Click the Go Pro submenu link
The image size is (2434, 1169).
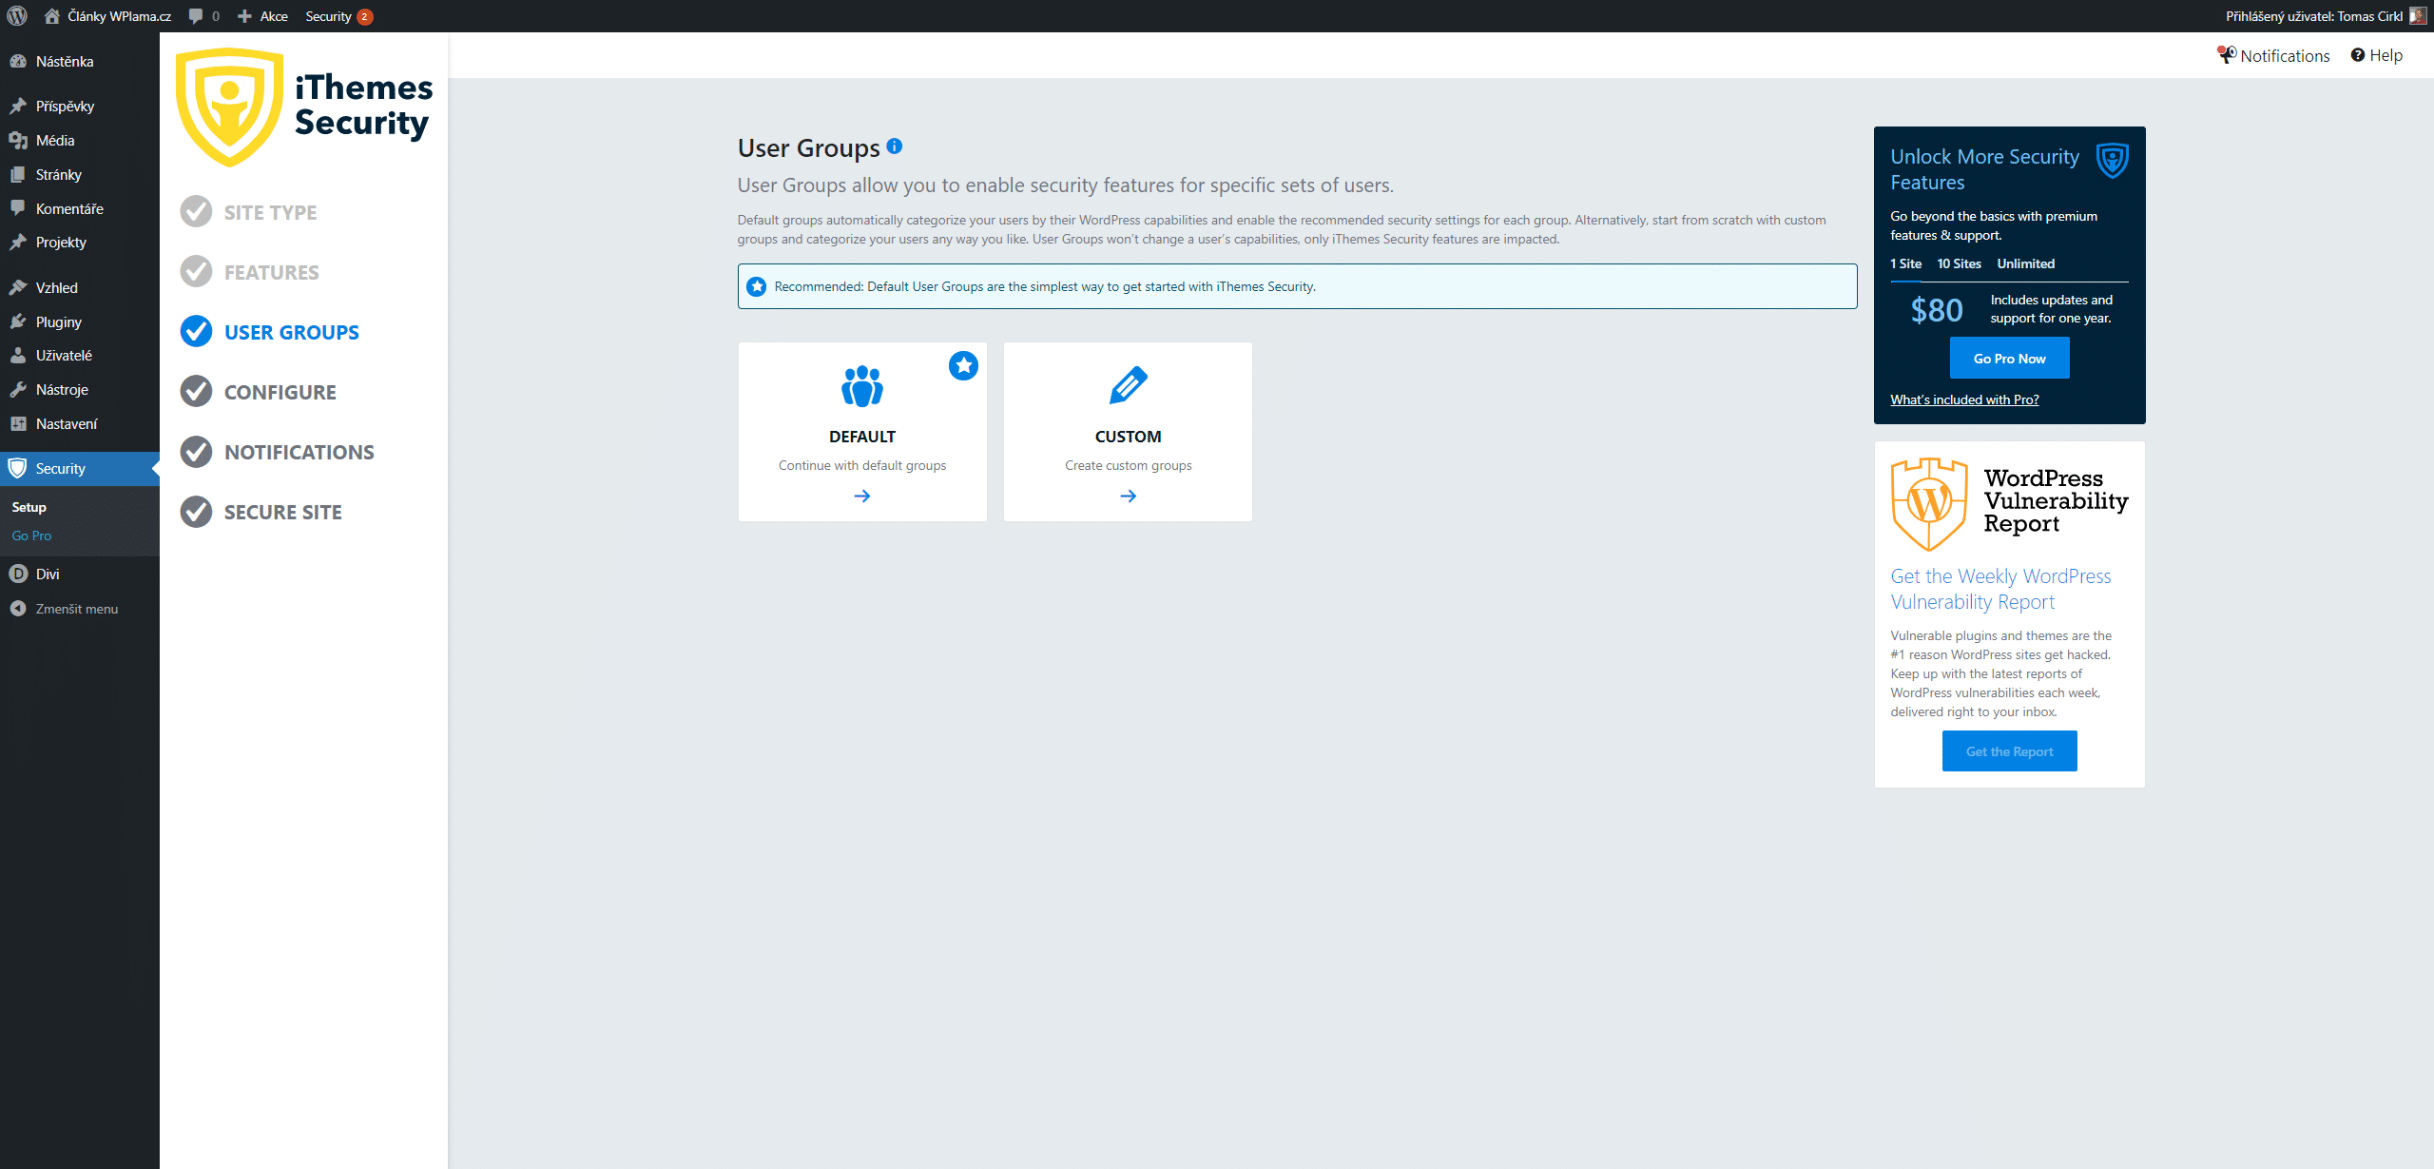point(31,535)
